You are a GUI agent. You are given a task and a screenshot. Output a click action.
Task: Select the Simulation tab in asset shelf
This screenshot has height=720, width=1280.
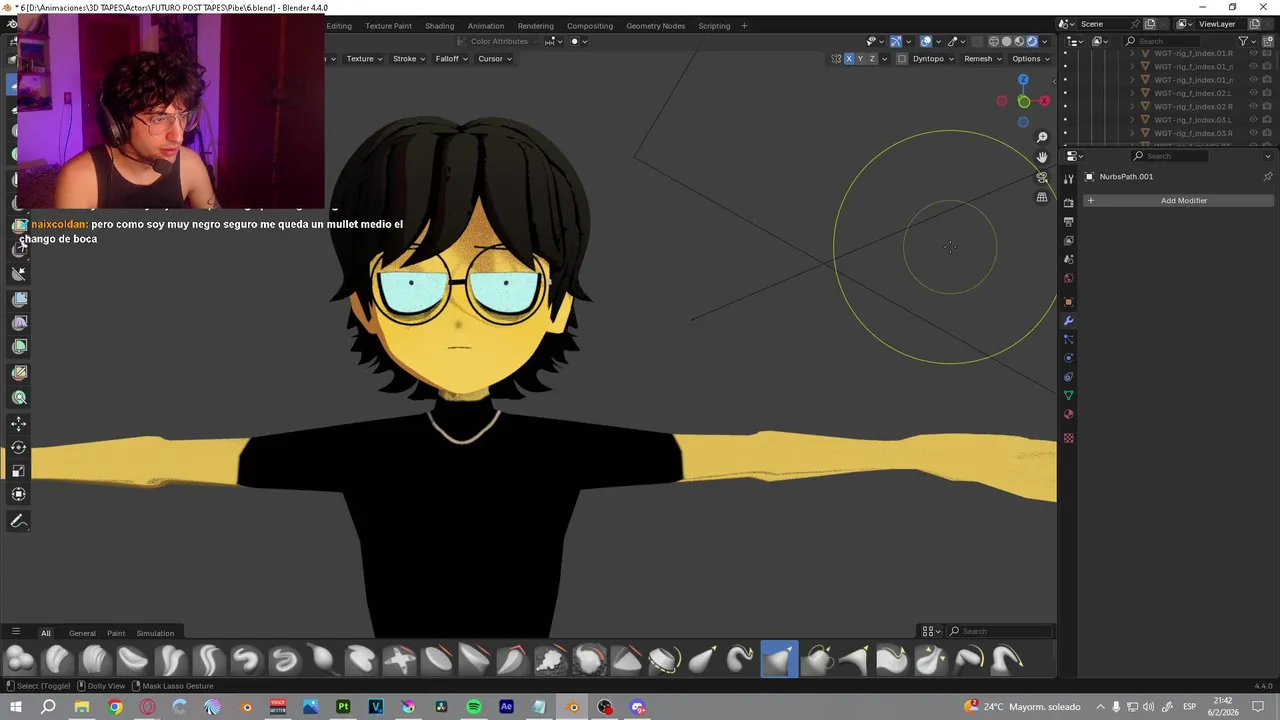pyautogui.click(x=155, y=633)
